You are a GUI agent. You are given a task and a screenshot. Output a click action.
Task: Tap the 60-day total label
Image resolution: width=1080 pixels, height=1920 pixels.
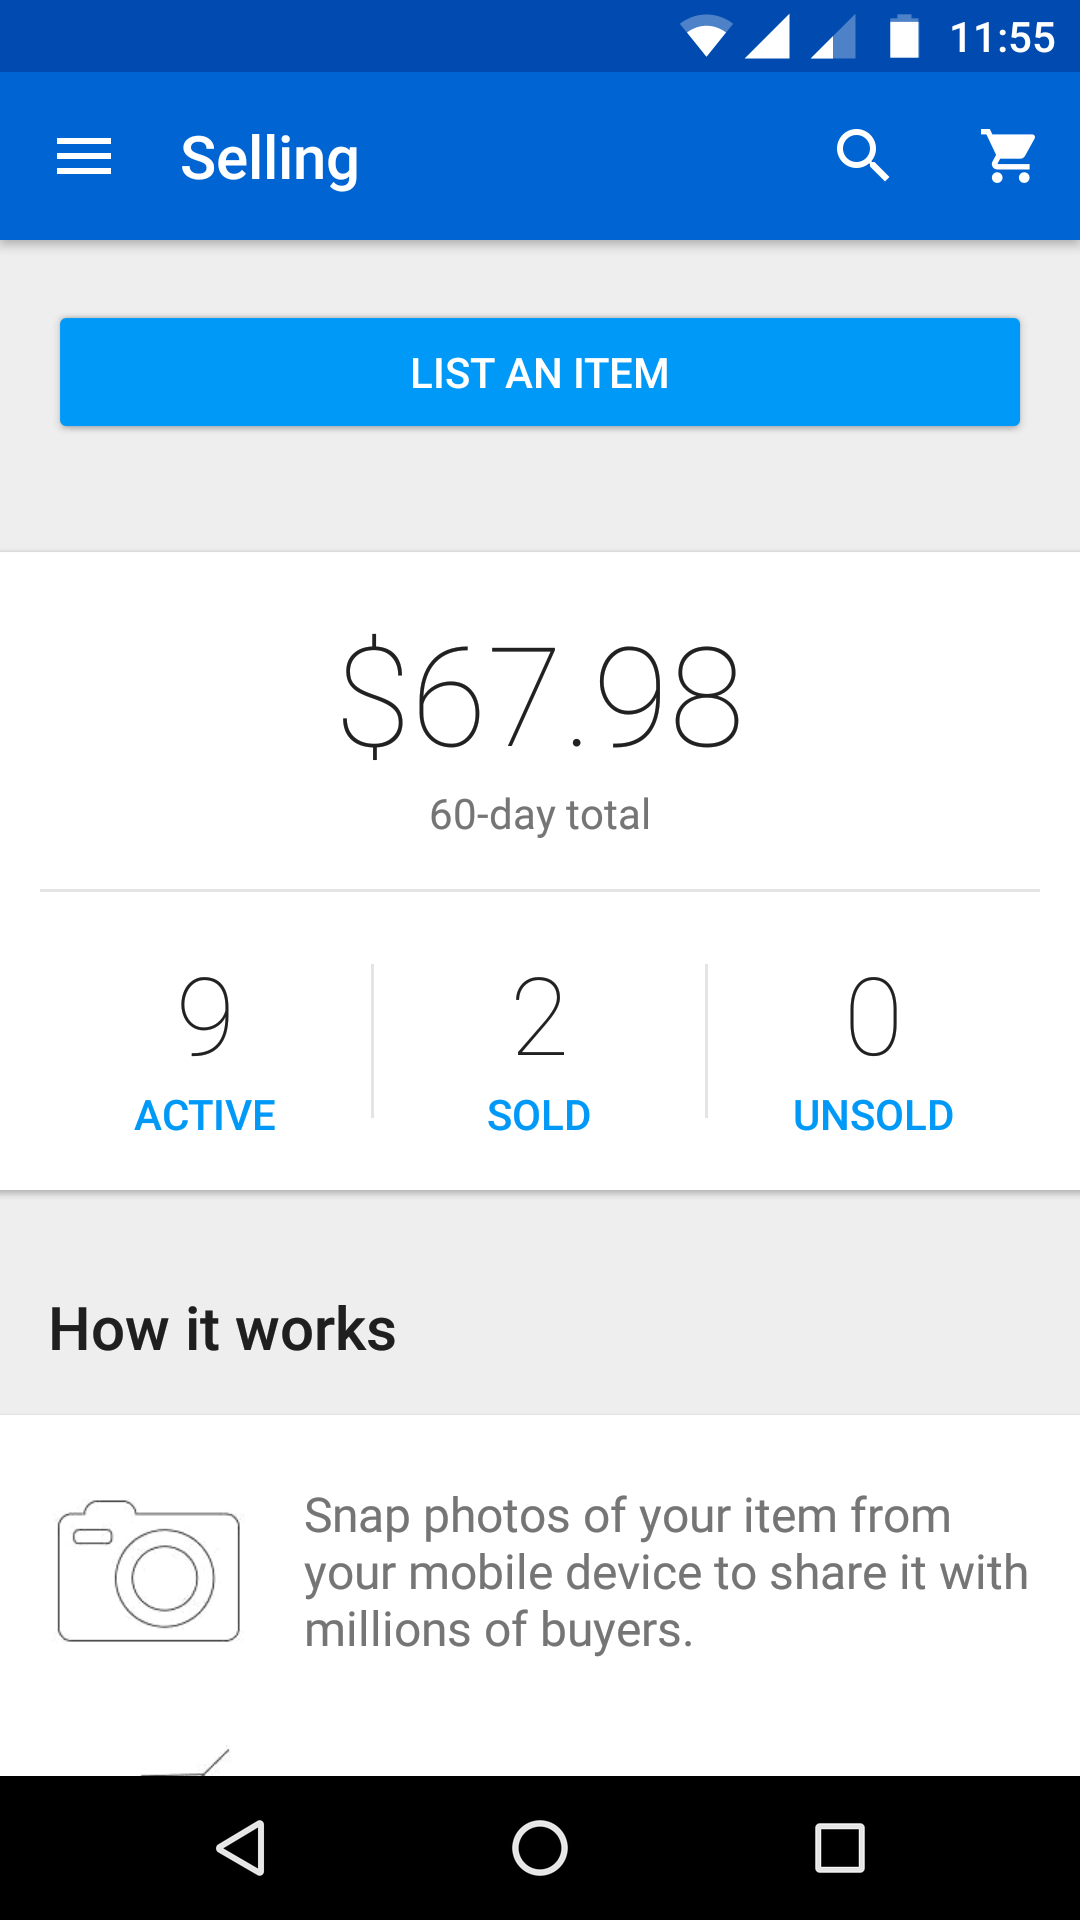pyautogui.click(x=540, y=815)
